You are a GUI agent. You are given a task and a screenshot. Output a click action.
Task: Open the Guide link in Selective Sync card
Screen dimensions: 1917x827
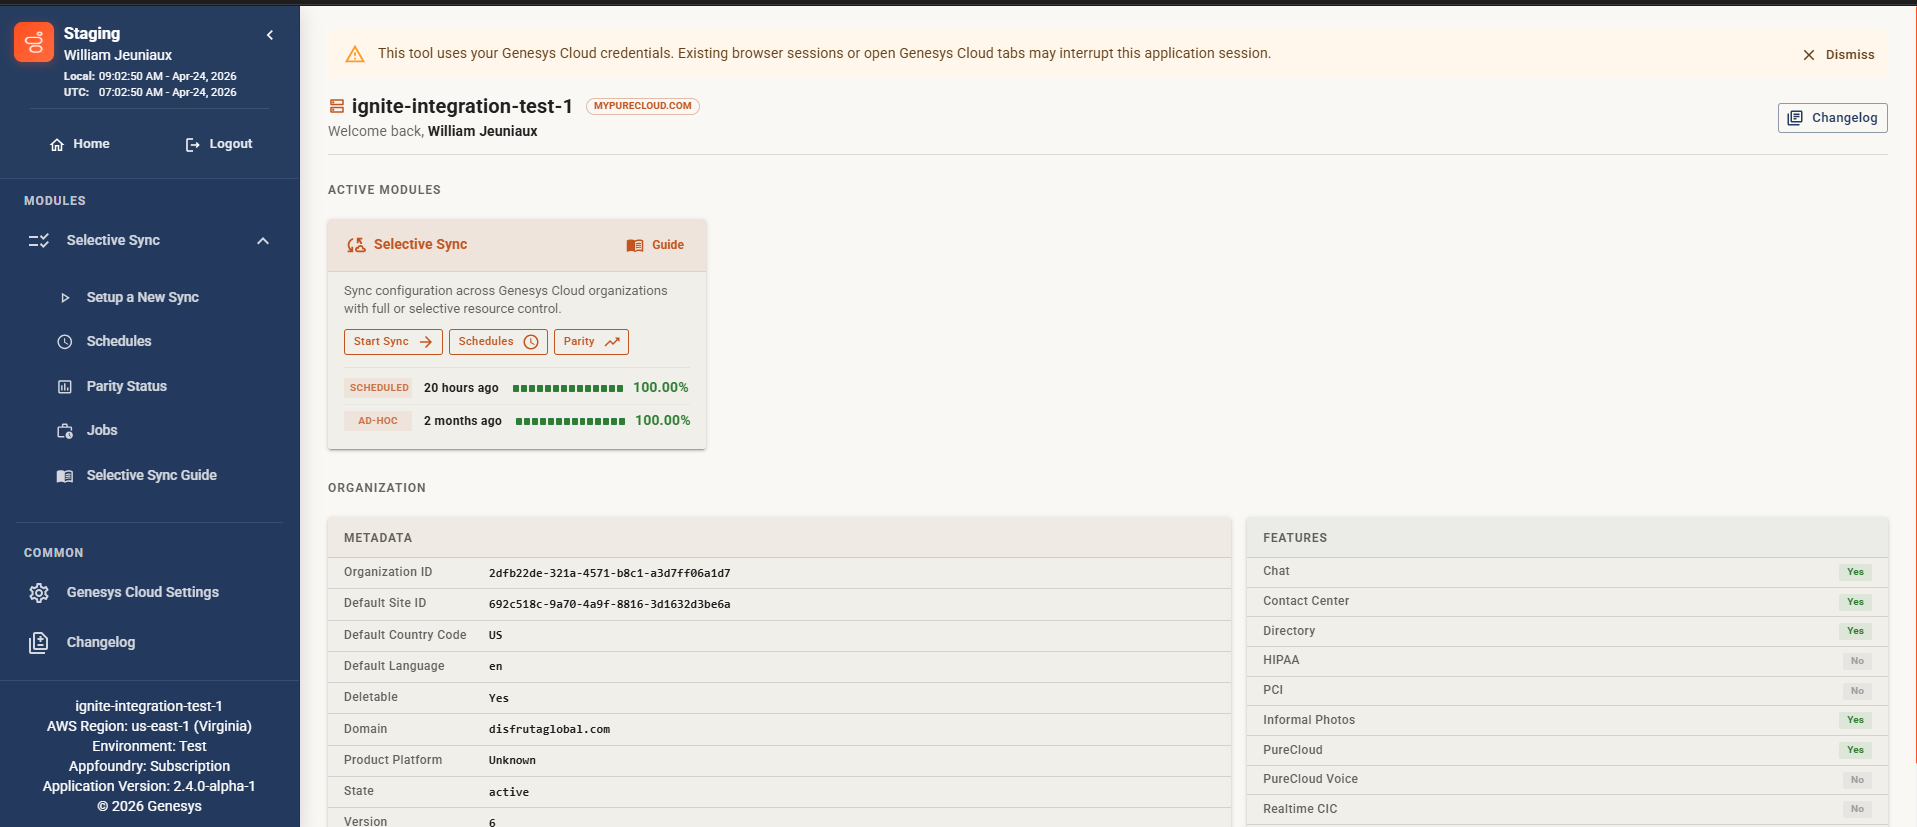656,245
